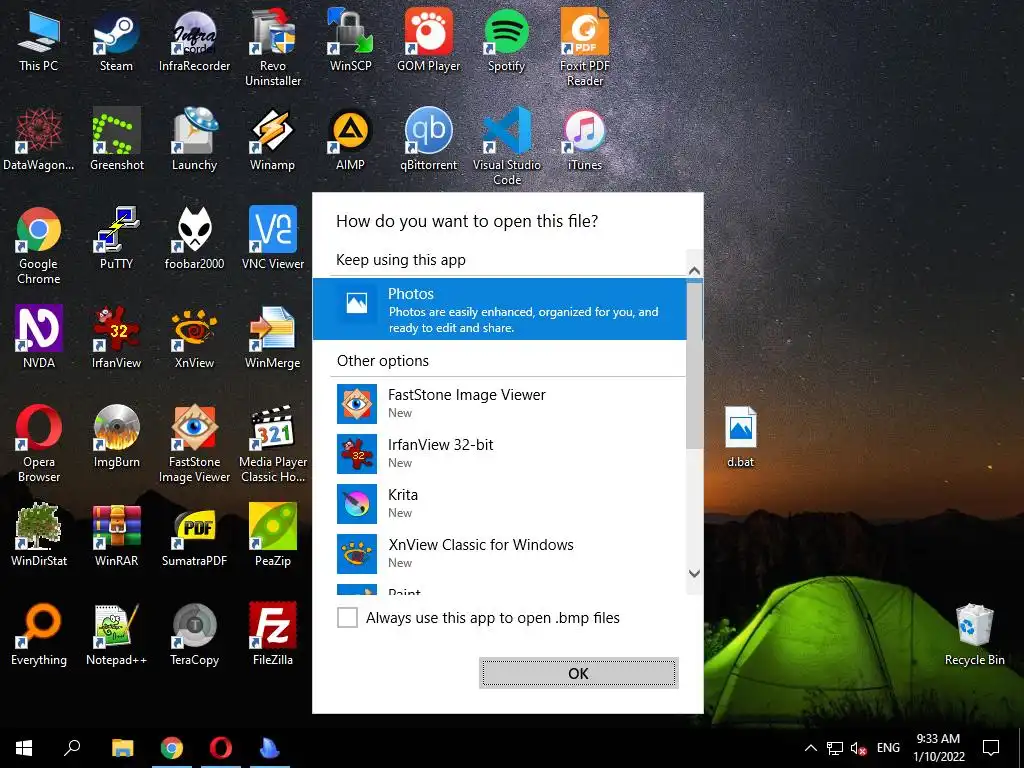Select the NVDA desktop shortcut
Screen dimensions: 1024x768
coord(39,338)
